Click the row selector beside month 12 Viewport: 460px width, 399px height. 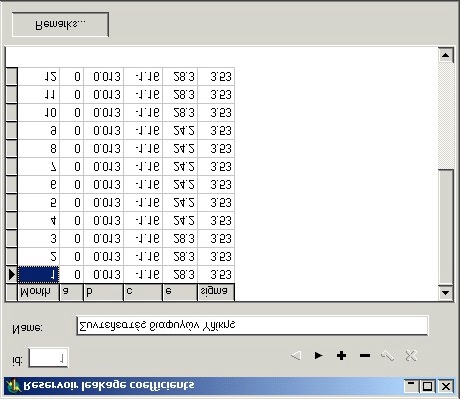[12, 77]
